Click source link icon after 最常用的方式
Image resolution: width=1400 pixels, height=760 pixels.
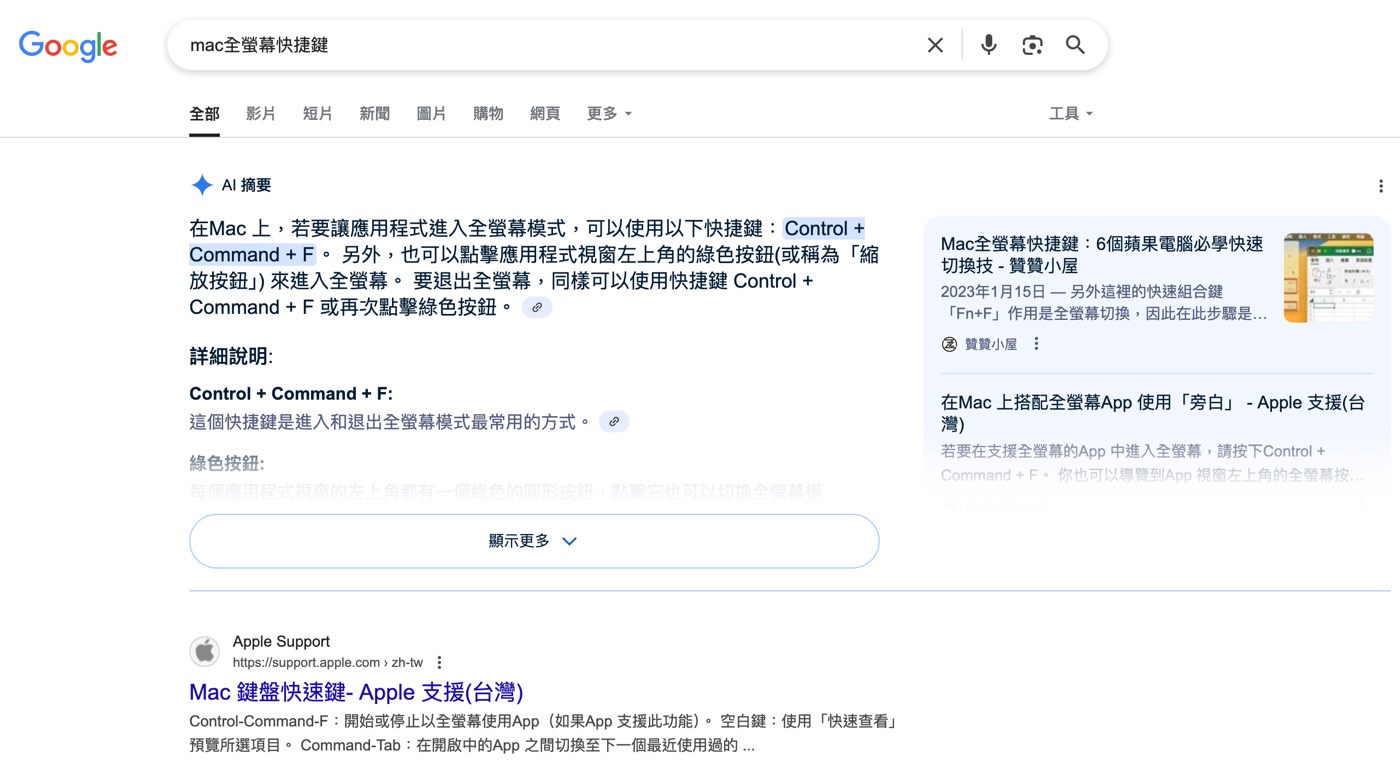coord(614,422)
